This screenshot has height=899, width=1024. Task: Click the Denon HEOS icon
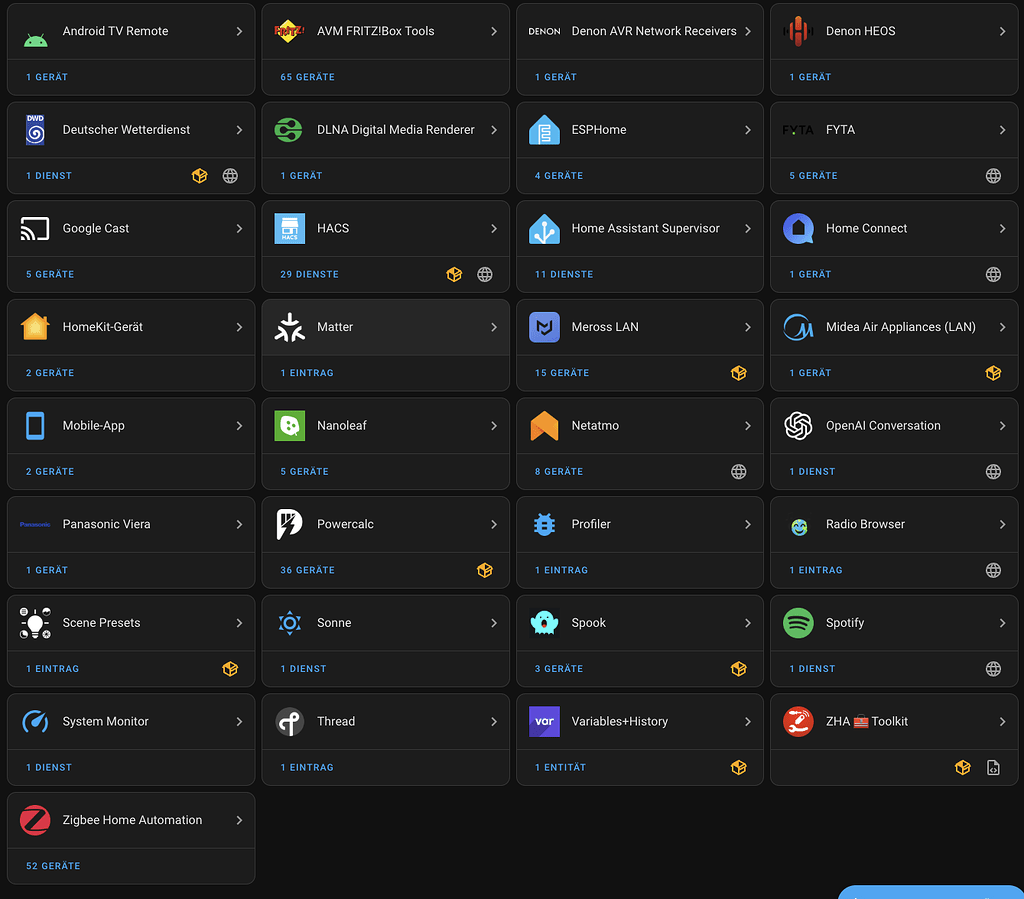coord(798,30)
